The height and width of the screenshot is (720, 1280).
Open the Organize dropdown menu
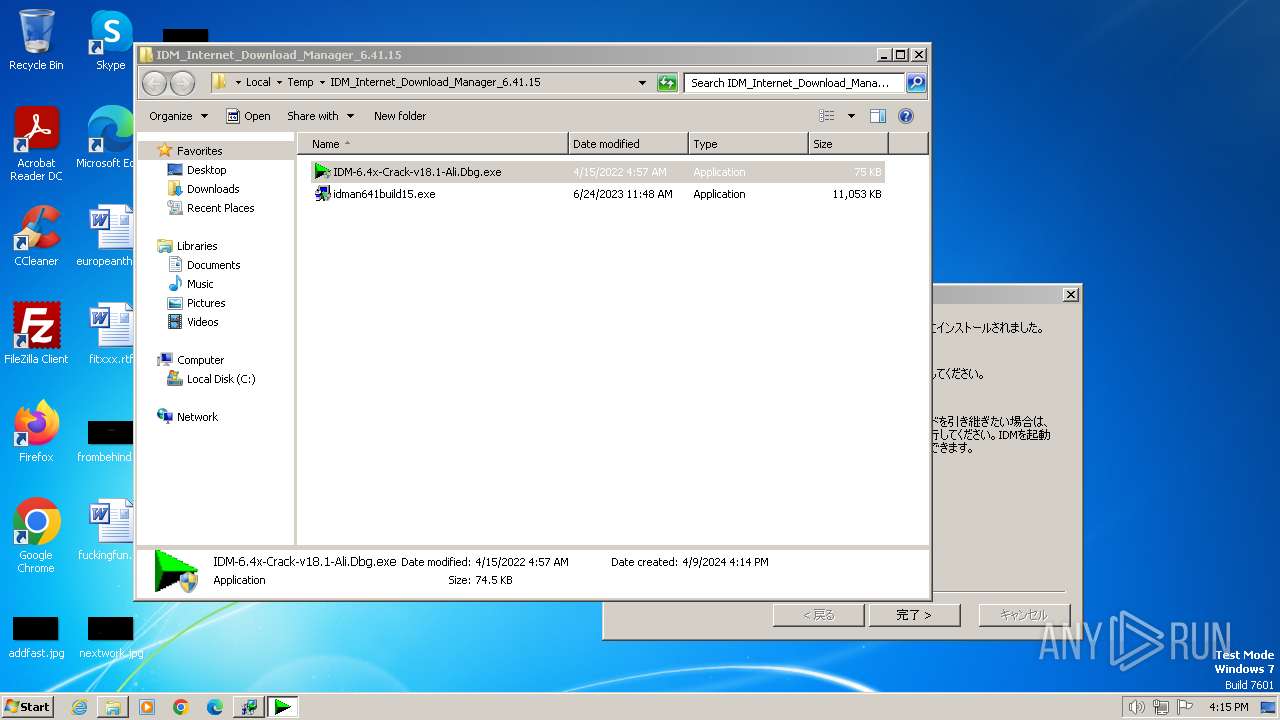[178, 116]
